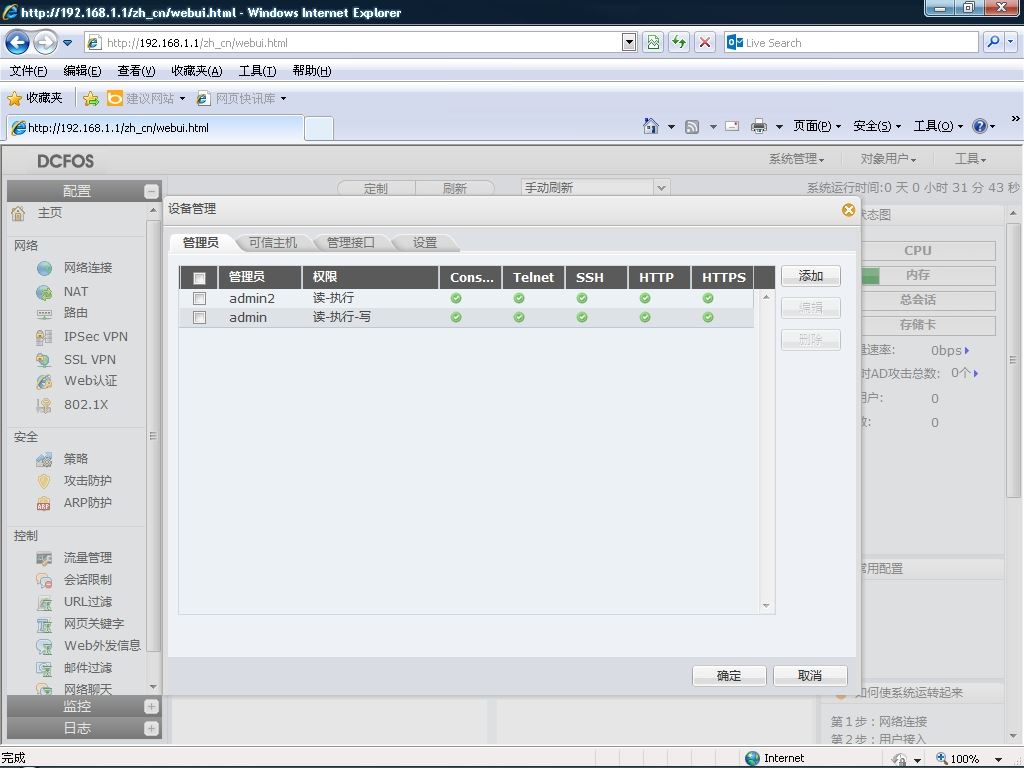Viewport: 1024px width, 768px height.
Task: Click the 取消 button
Action: pos(810,676)
